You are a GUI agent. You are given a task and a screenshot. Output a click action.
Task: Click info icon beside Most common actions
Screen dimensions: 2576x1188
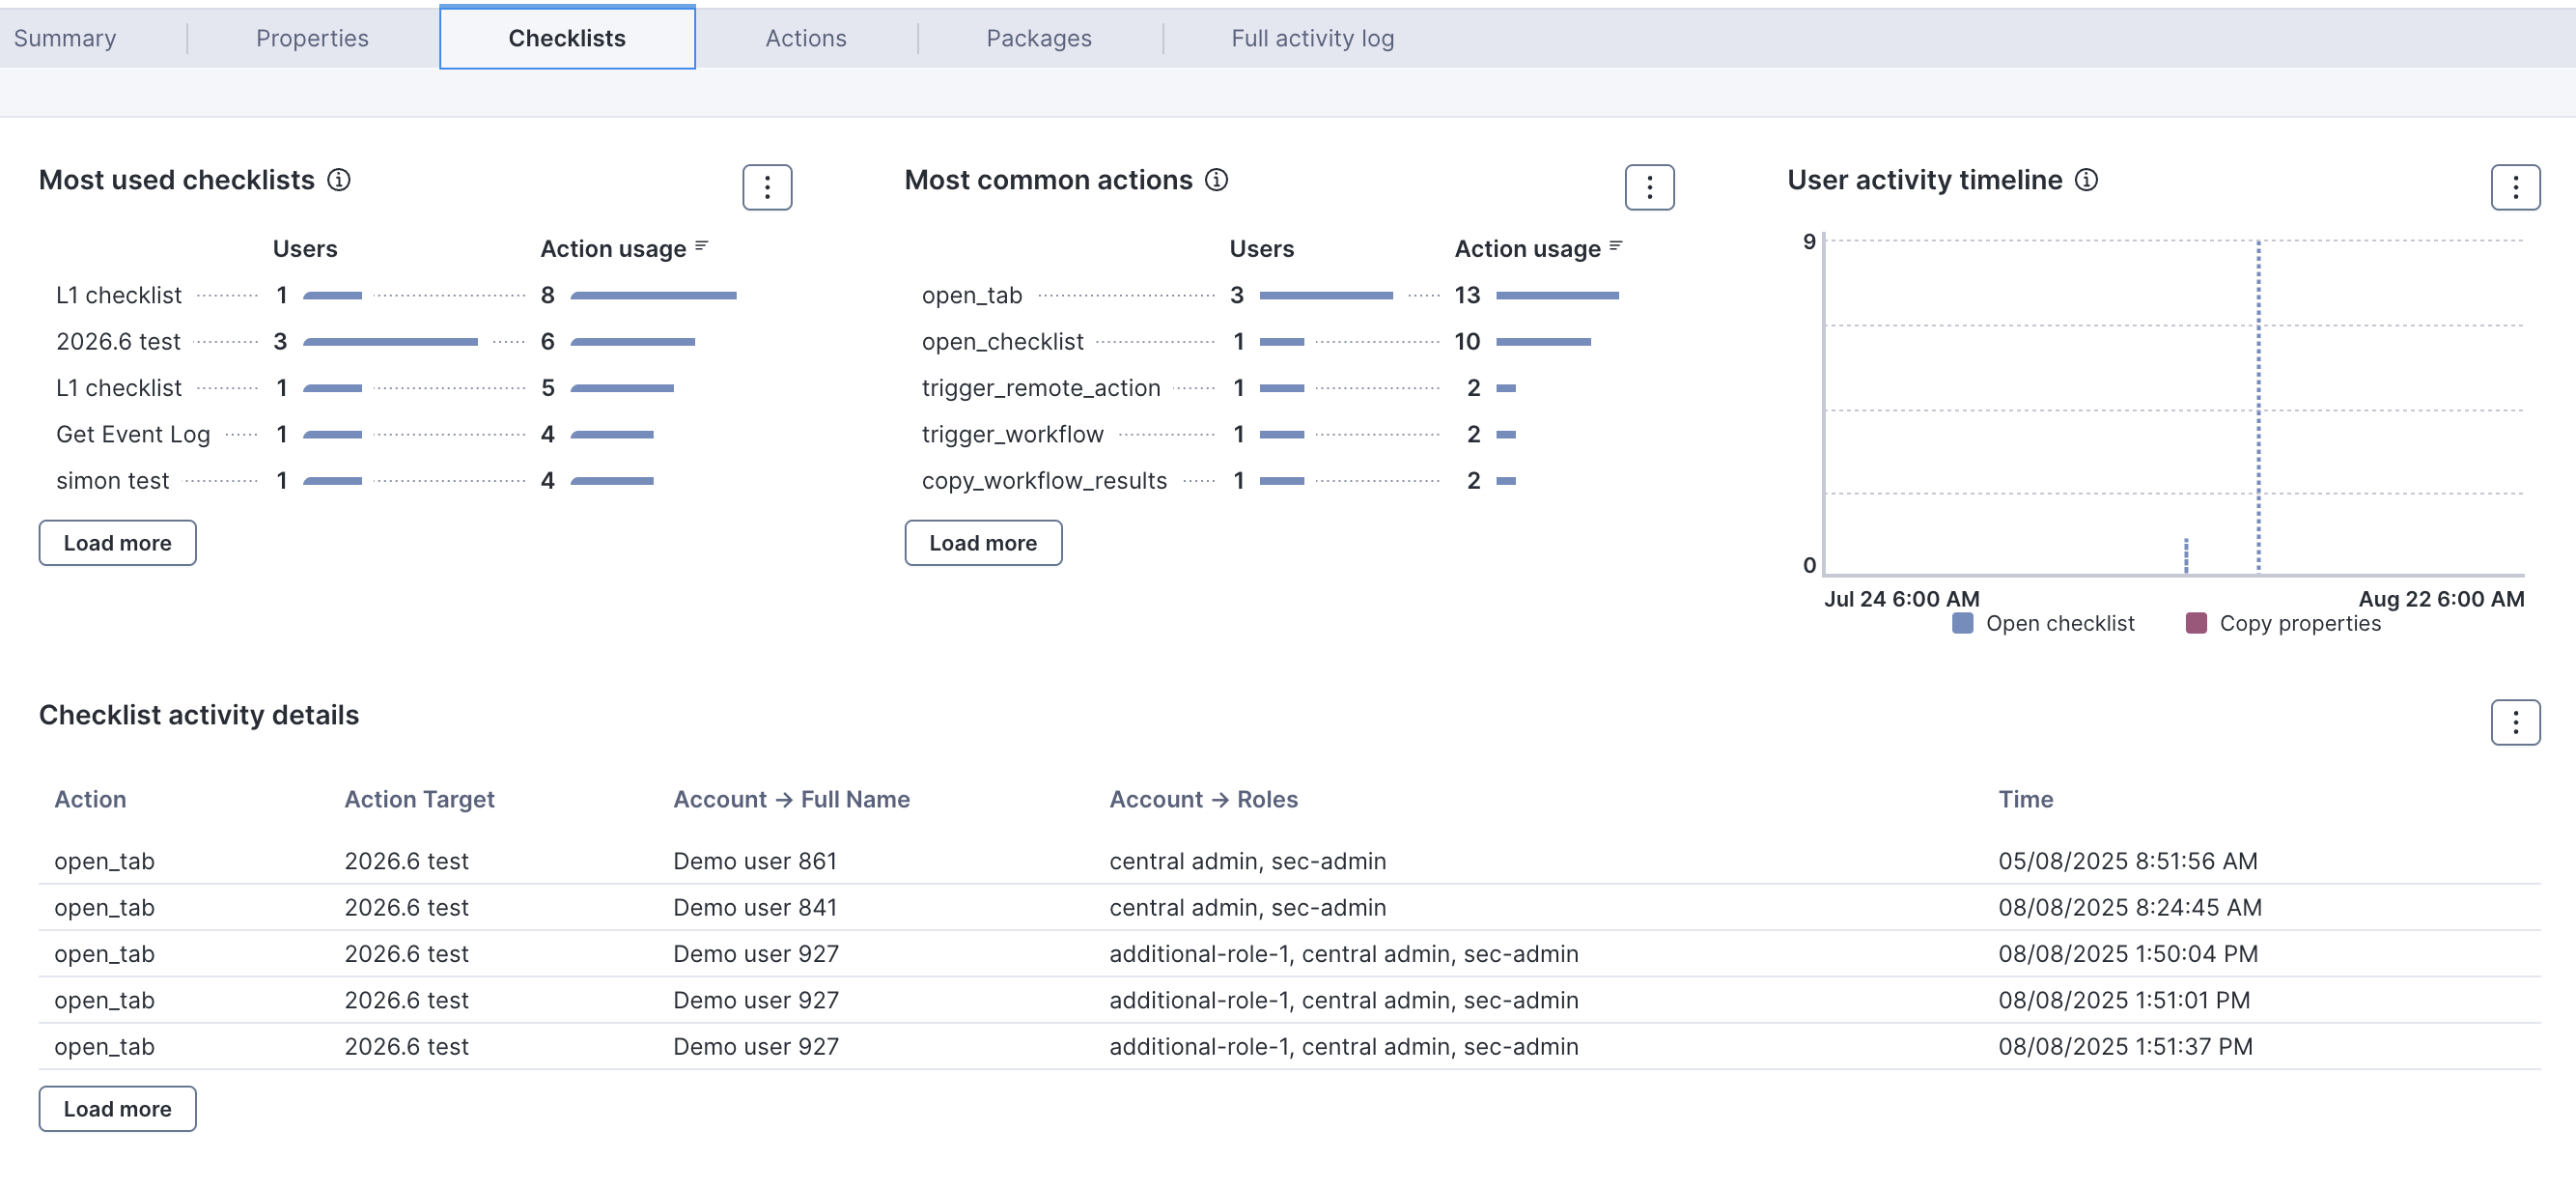point(1216,180)
